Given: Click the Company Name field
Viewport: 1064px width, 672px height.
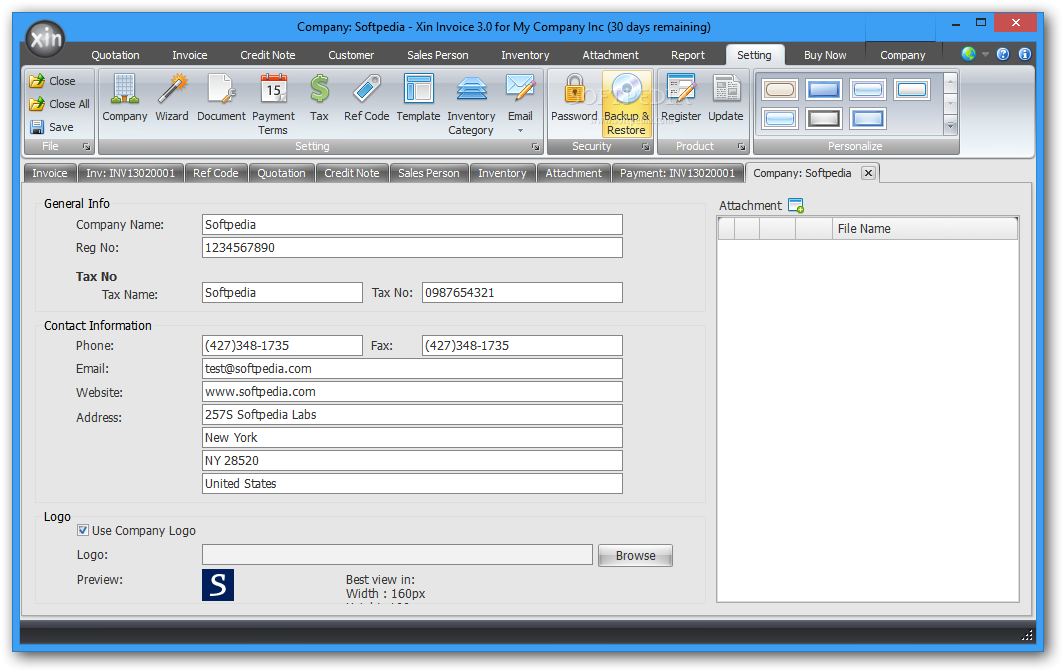Looking at the screenshot, I should coord(412,225).
